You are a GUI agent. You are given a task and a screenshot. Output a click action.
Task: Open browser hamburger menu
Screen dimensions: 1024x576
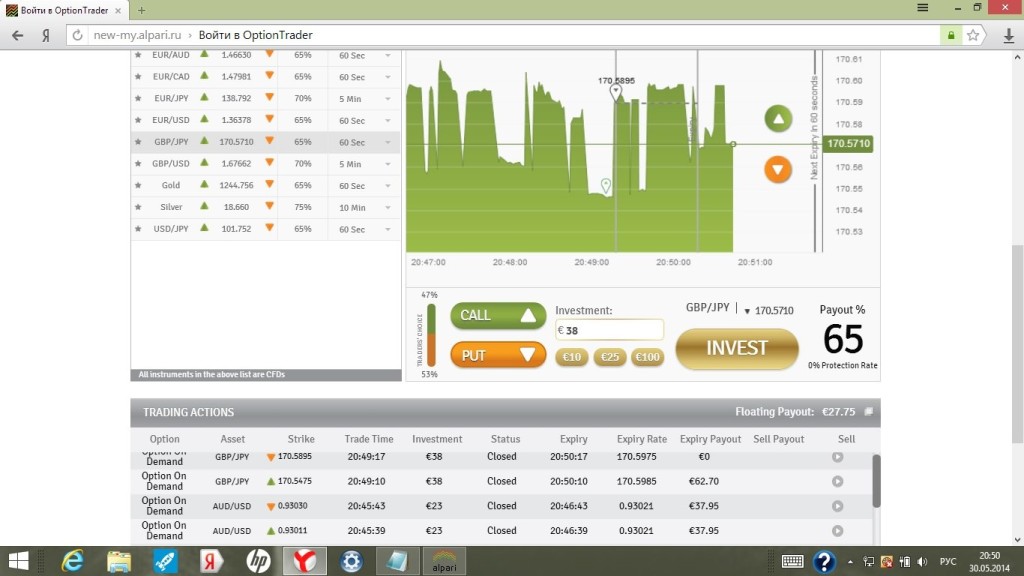pos(923,8)
